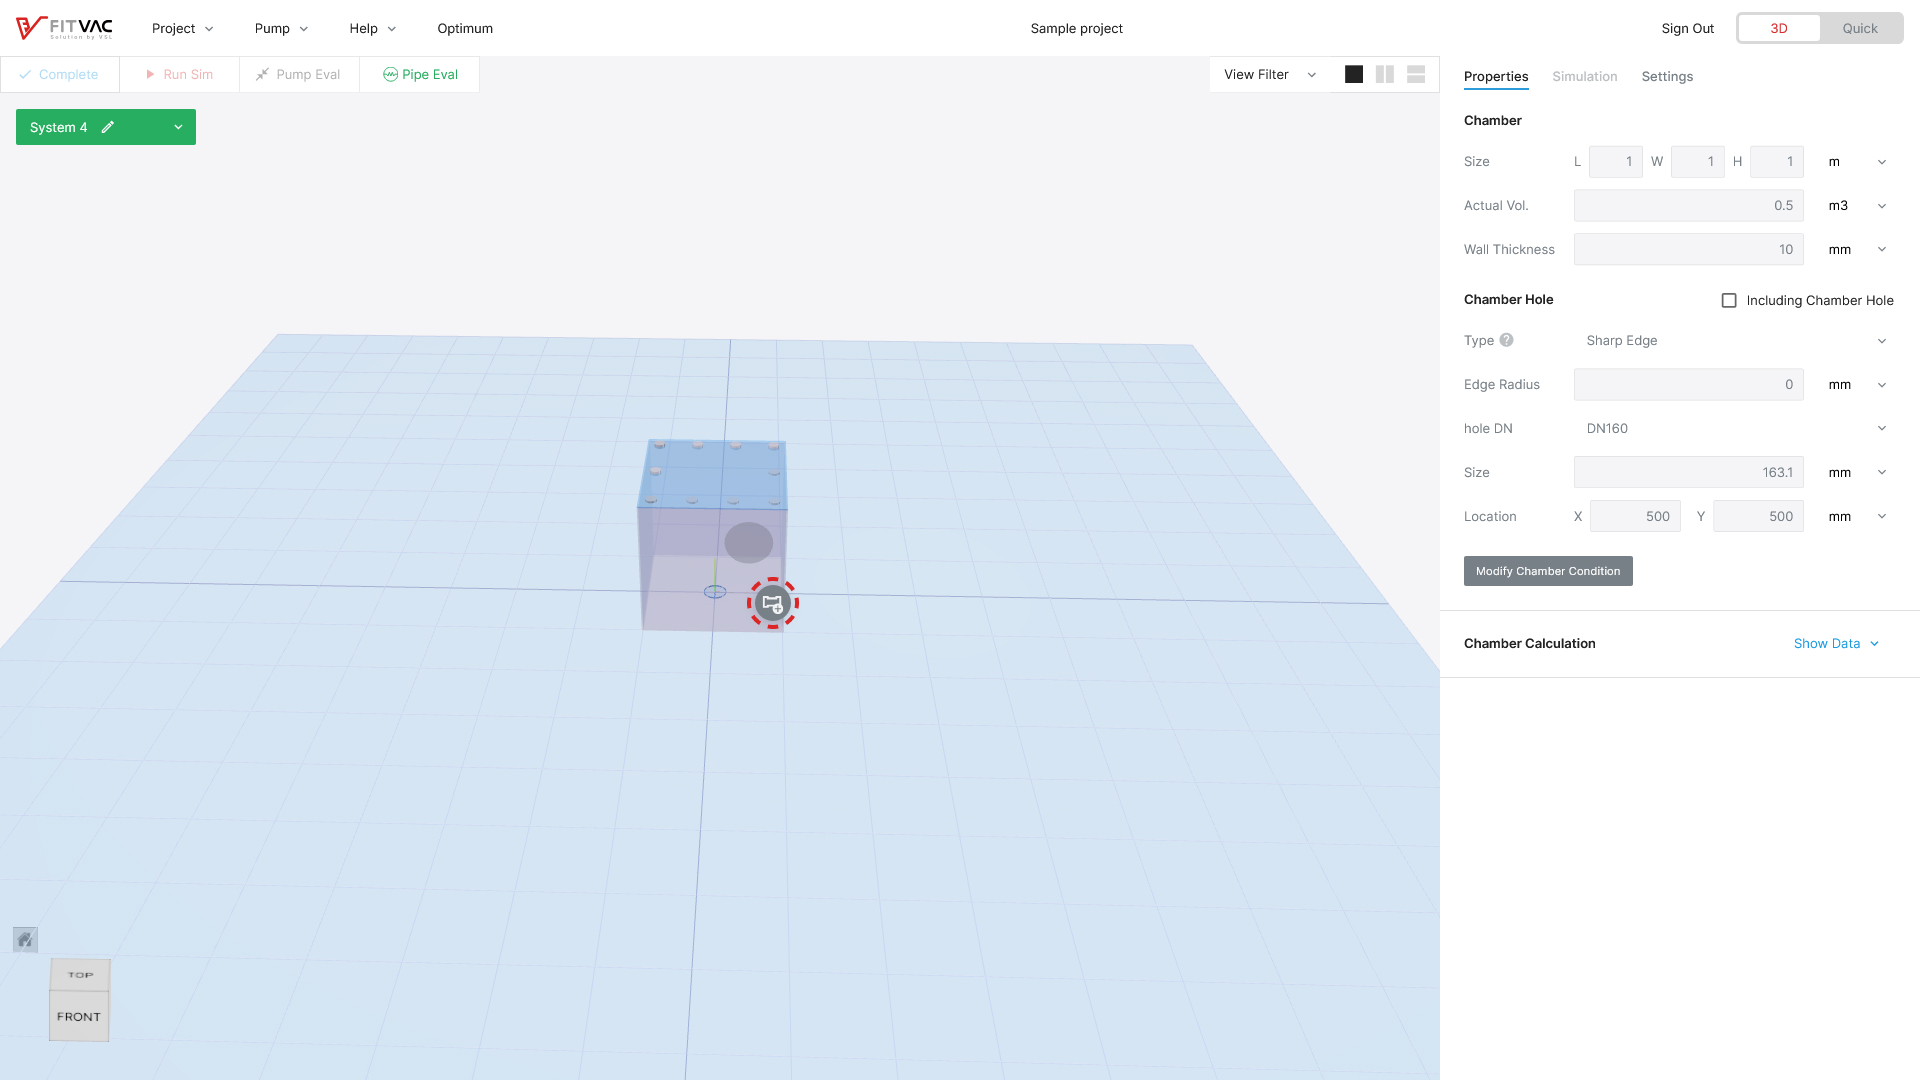Click the Sample project title
Screen dimensions: 1920x1080
point(1076,28)
